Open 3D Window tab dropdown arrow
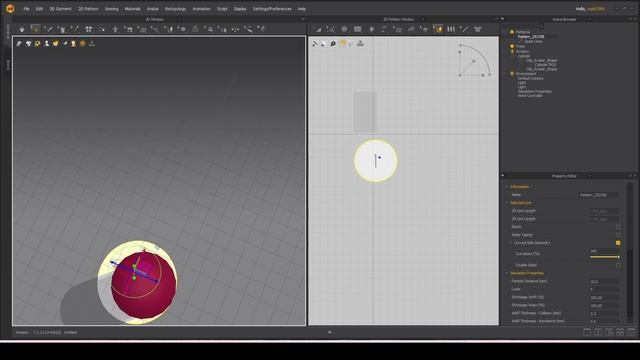640x360 pixels. 179,19
